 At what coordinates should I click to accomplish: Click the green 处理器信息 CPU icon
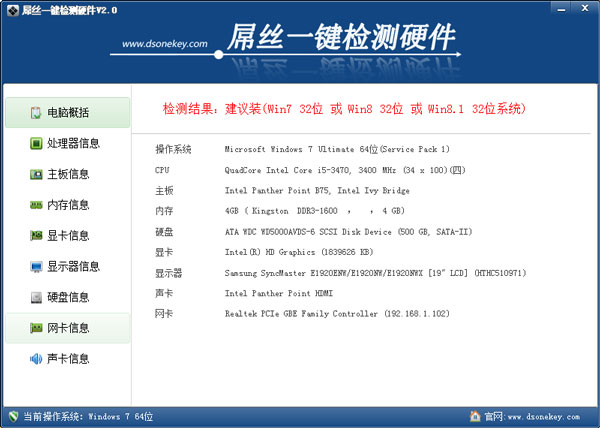pos(36,143)
